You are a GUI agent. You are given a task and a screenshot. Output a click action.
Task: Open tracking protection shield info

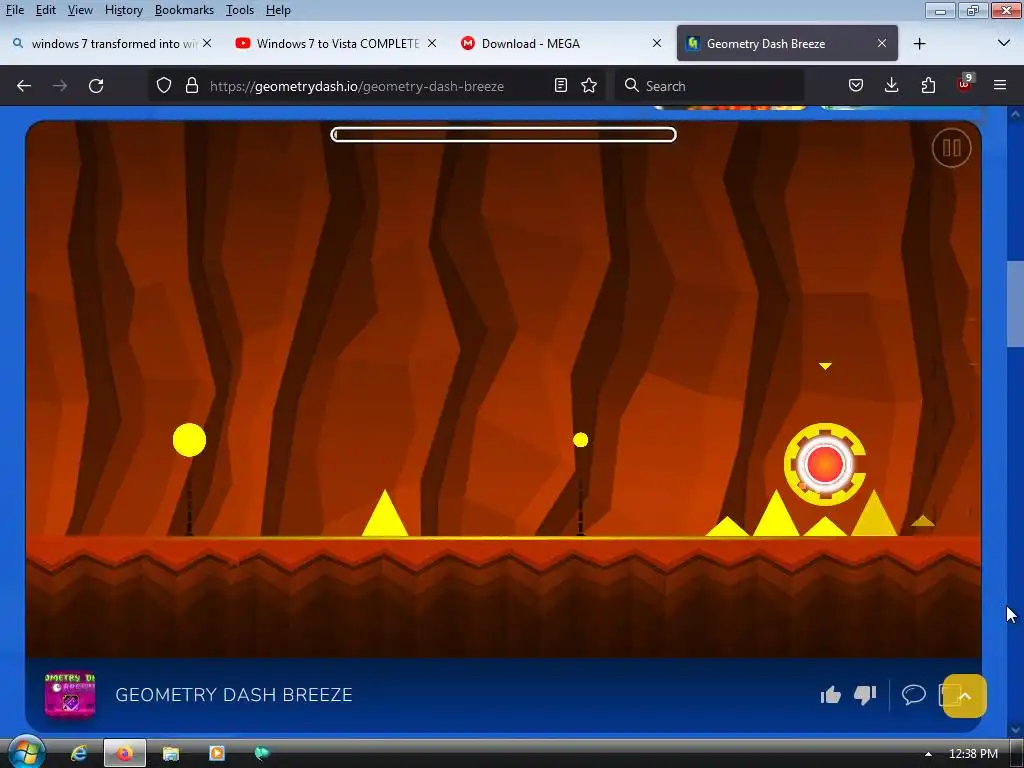pos(164,86)
